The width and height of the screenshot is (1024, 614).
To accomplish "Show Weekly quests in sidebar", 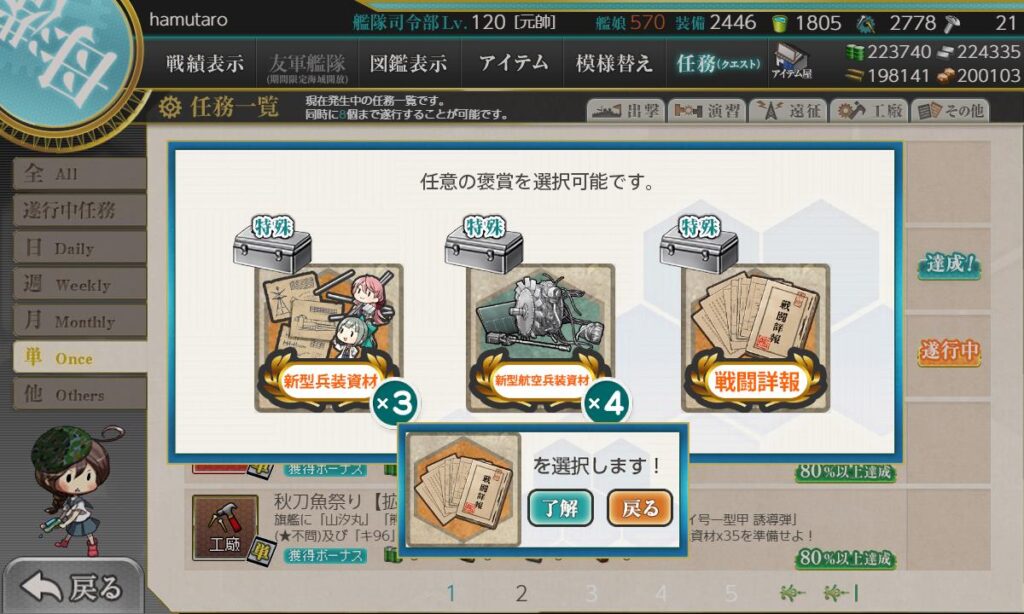I will coord(79,284).
